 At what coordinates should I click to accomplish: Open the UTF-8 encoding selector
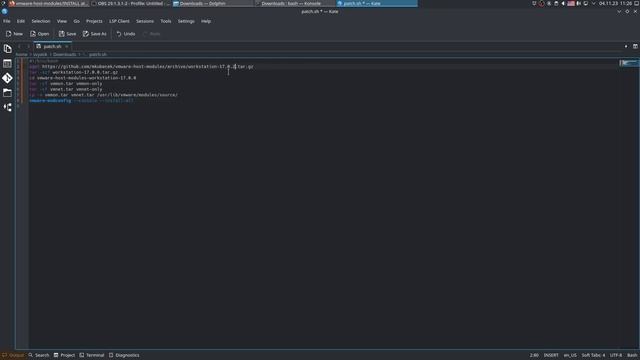[x=616, y=356]
